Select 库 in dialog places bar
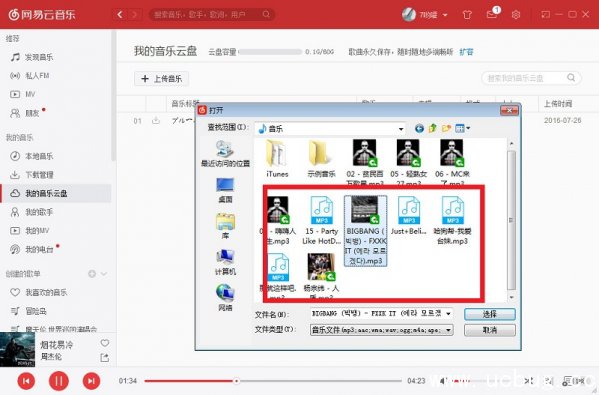This screenshot has height=395, width=599. tap(225, 226)
